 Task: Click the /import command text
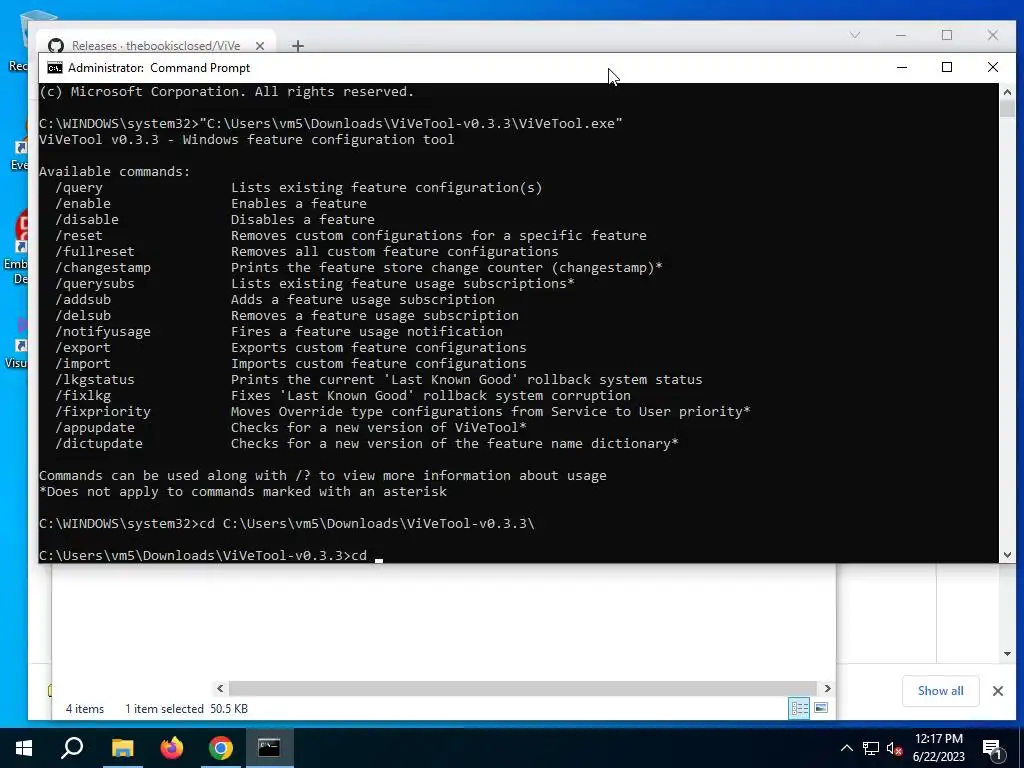[83, 364]
